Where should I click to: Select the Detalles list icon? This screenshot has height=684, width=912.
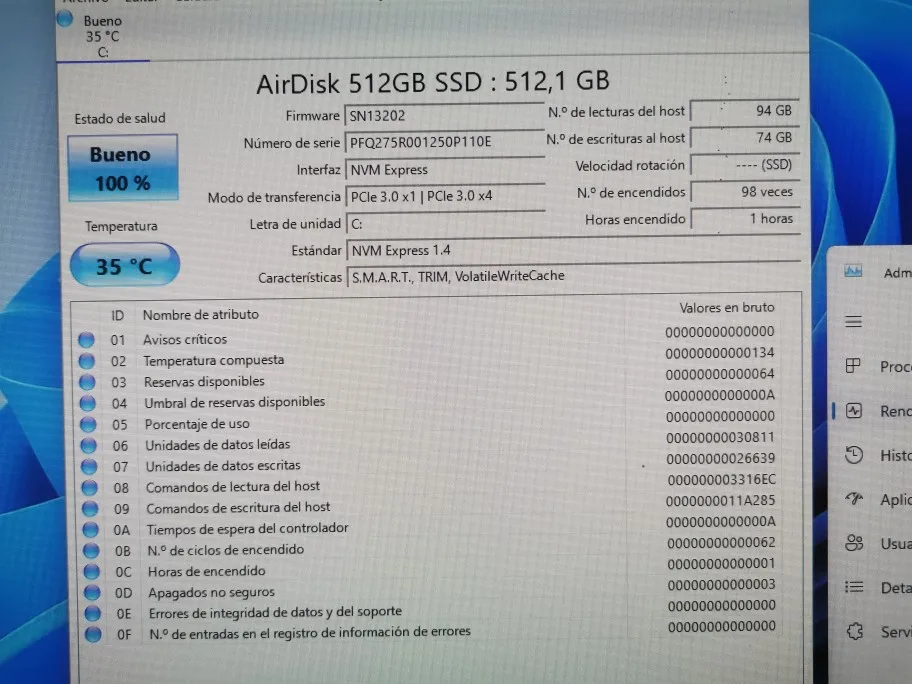[854, 587]
